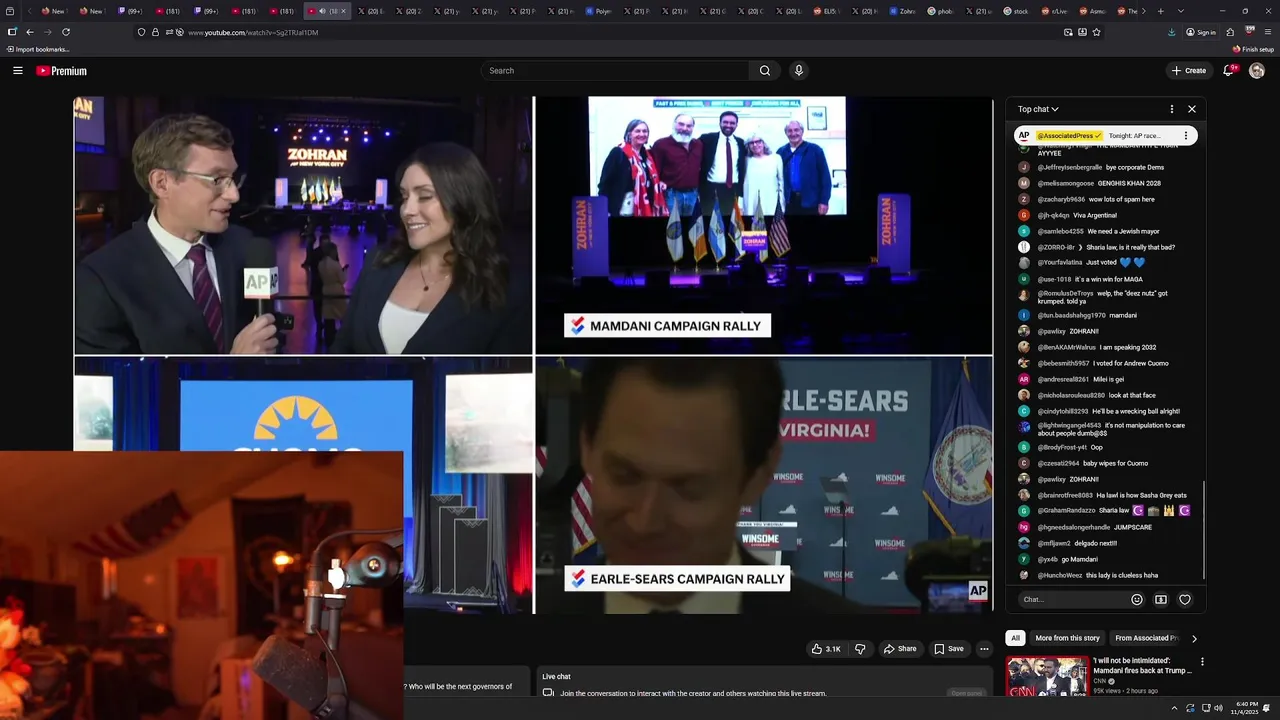
Task: Like the video with 3.1K likes
Action: (x=826, y=649)
